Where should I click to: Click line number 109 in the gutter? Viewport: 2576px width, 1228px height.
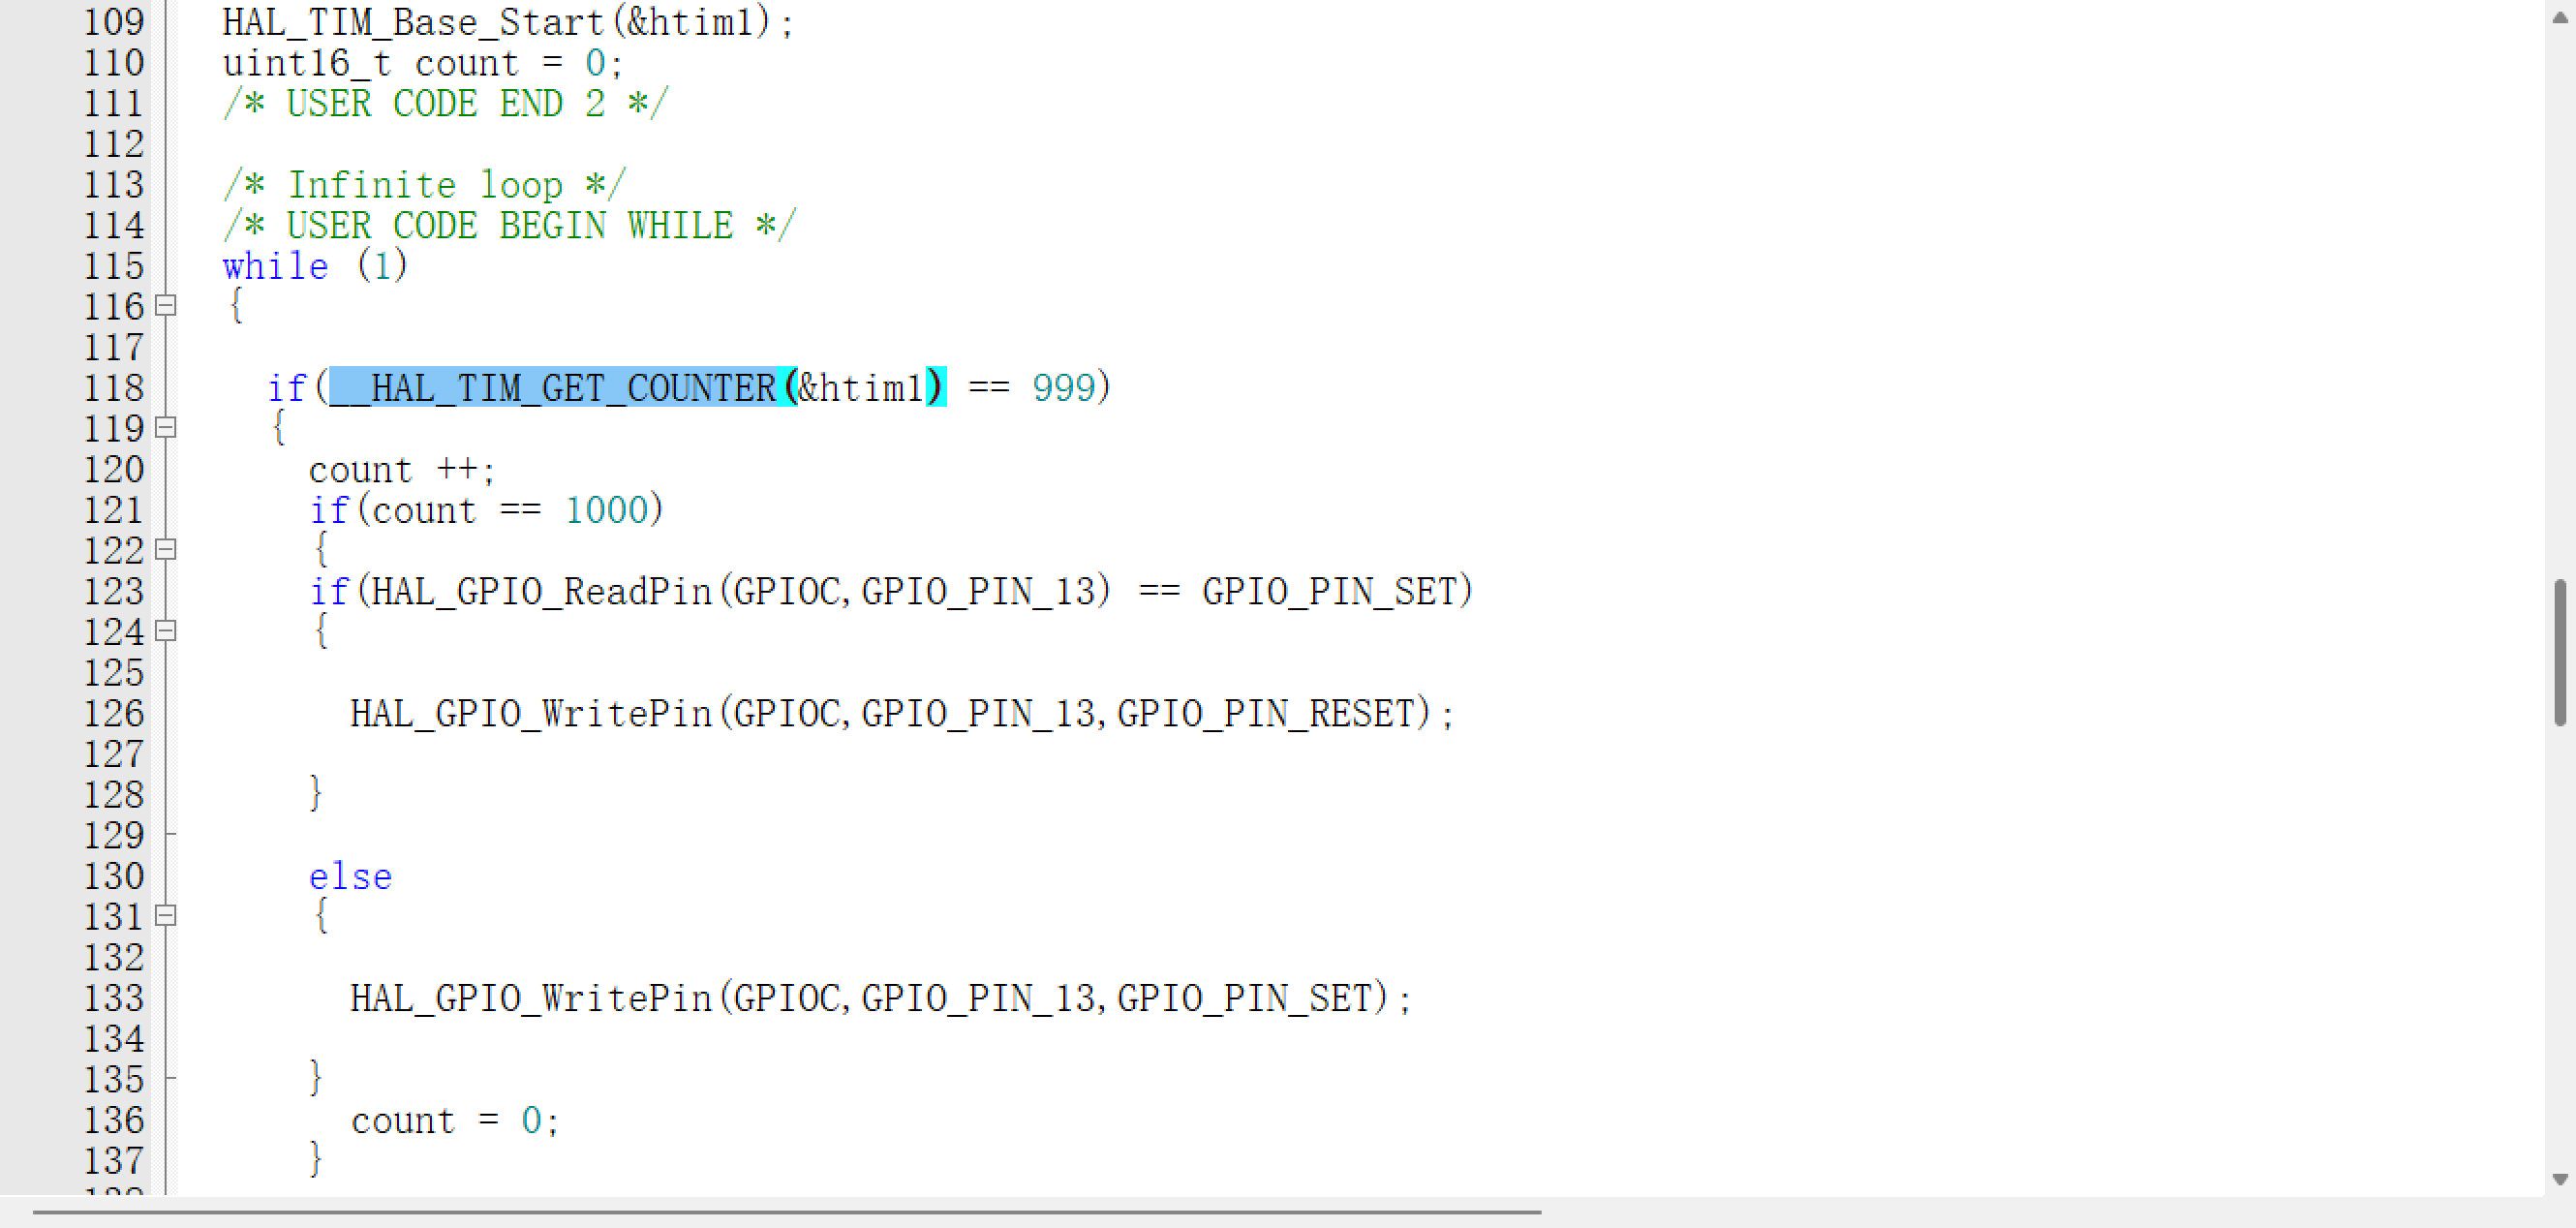pos(113,22)
